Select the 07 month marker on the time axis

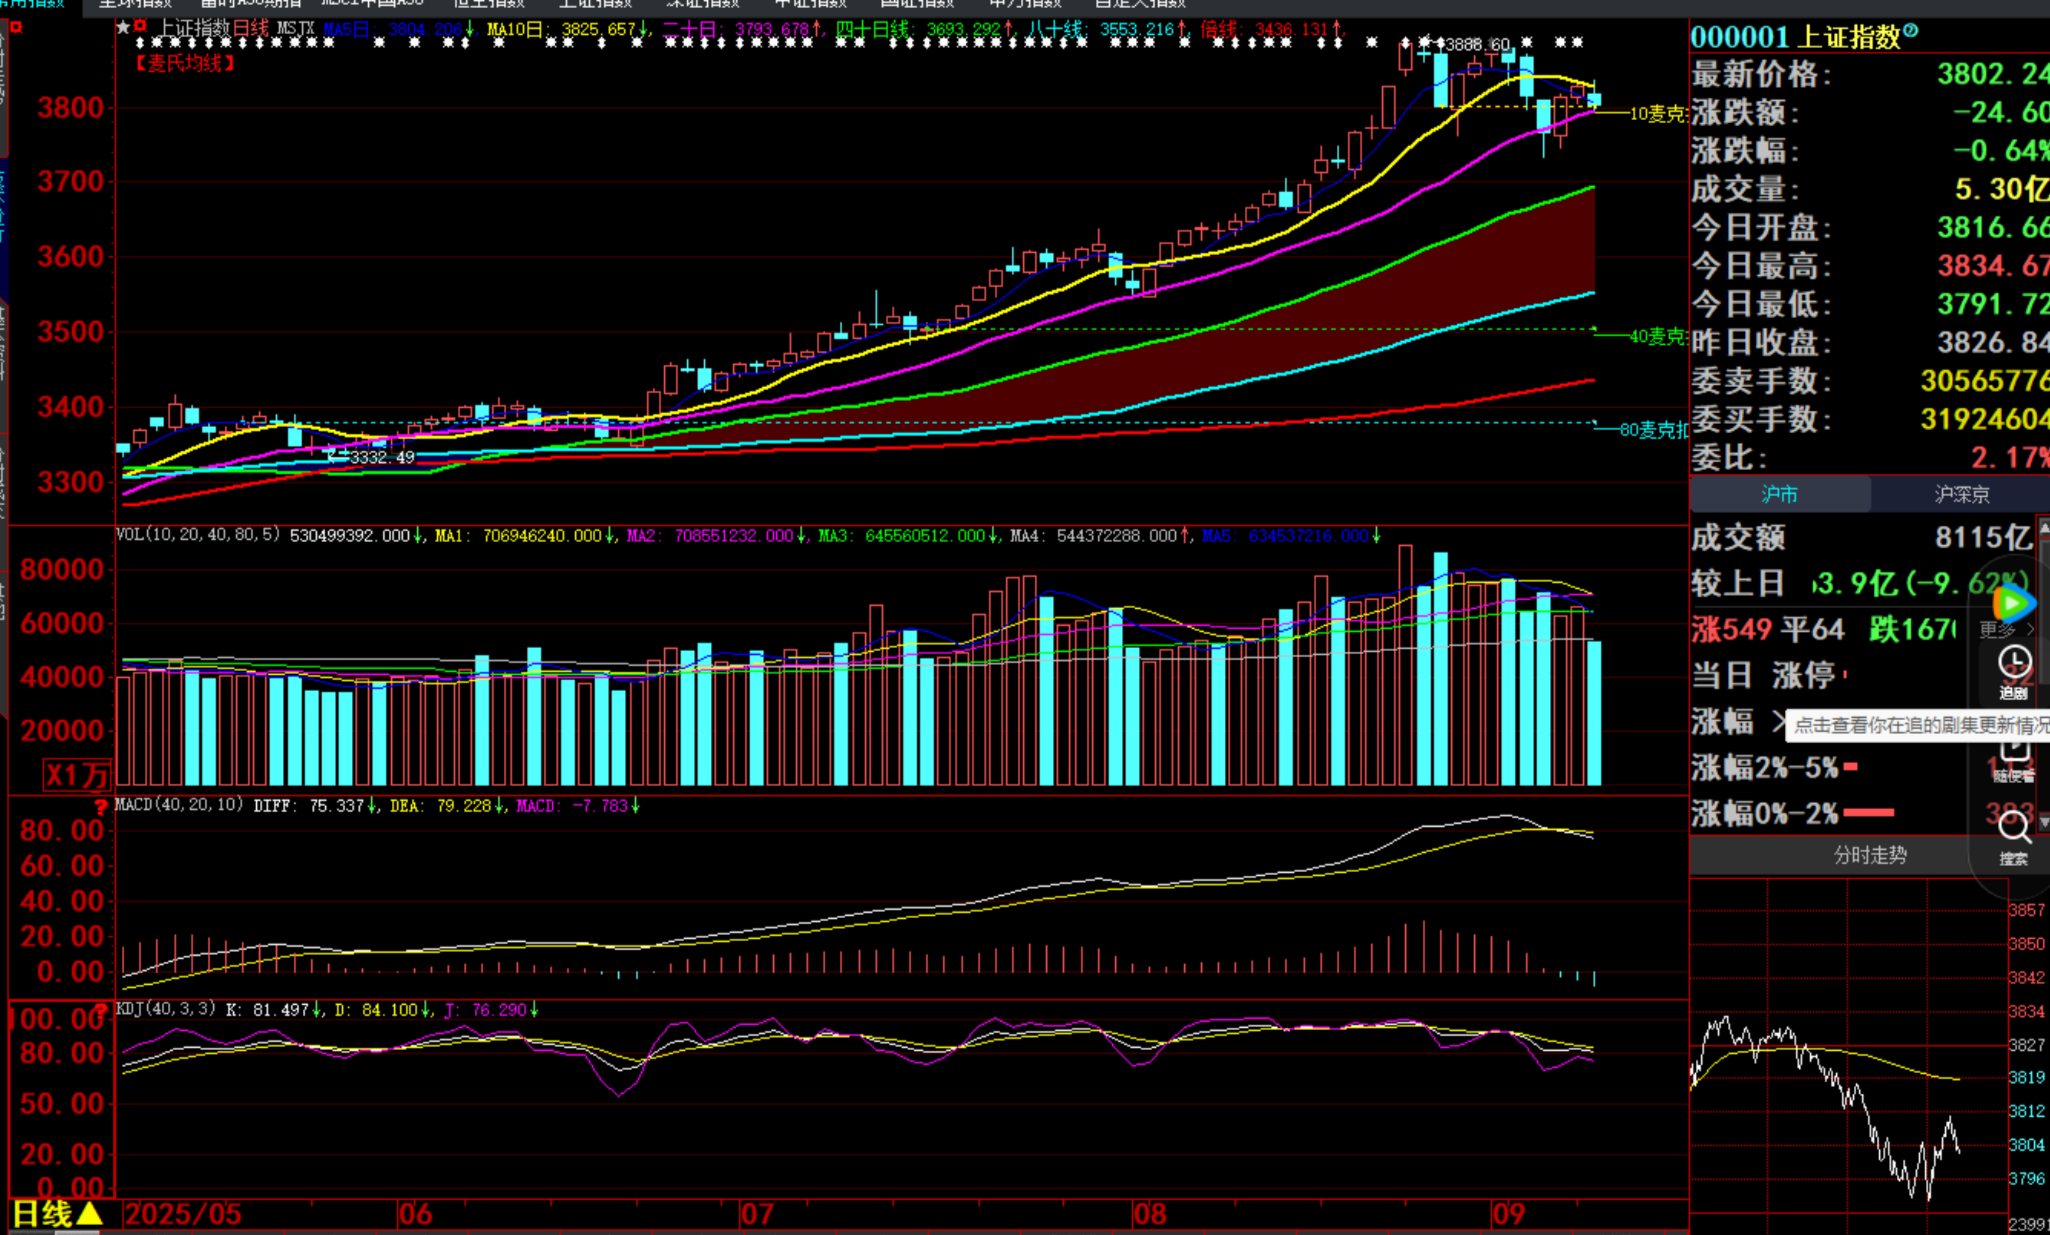click(x=757, y=1214)
